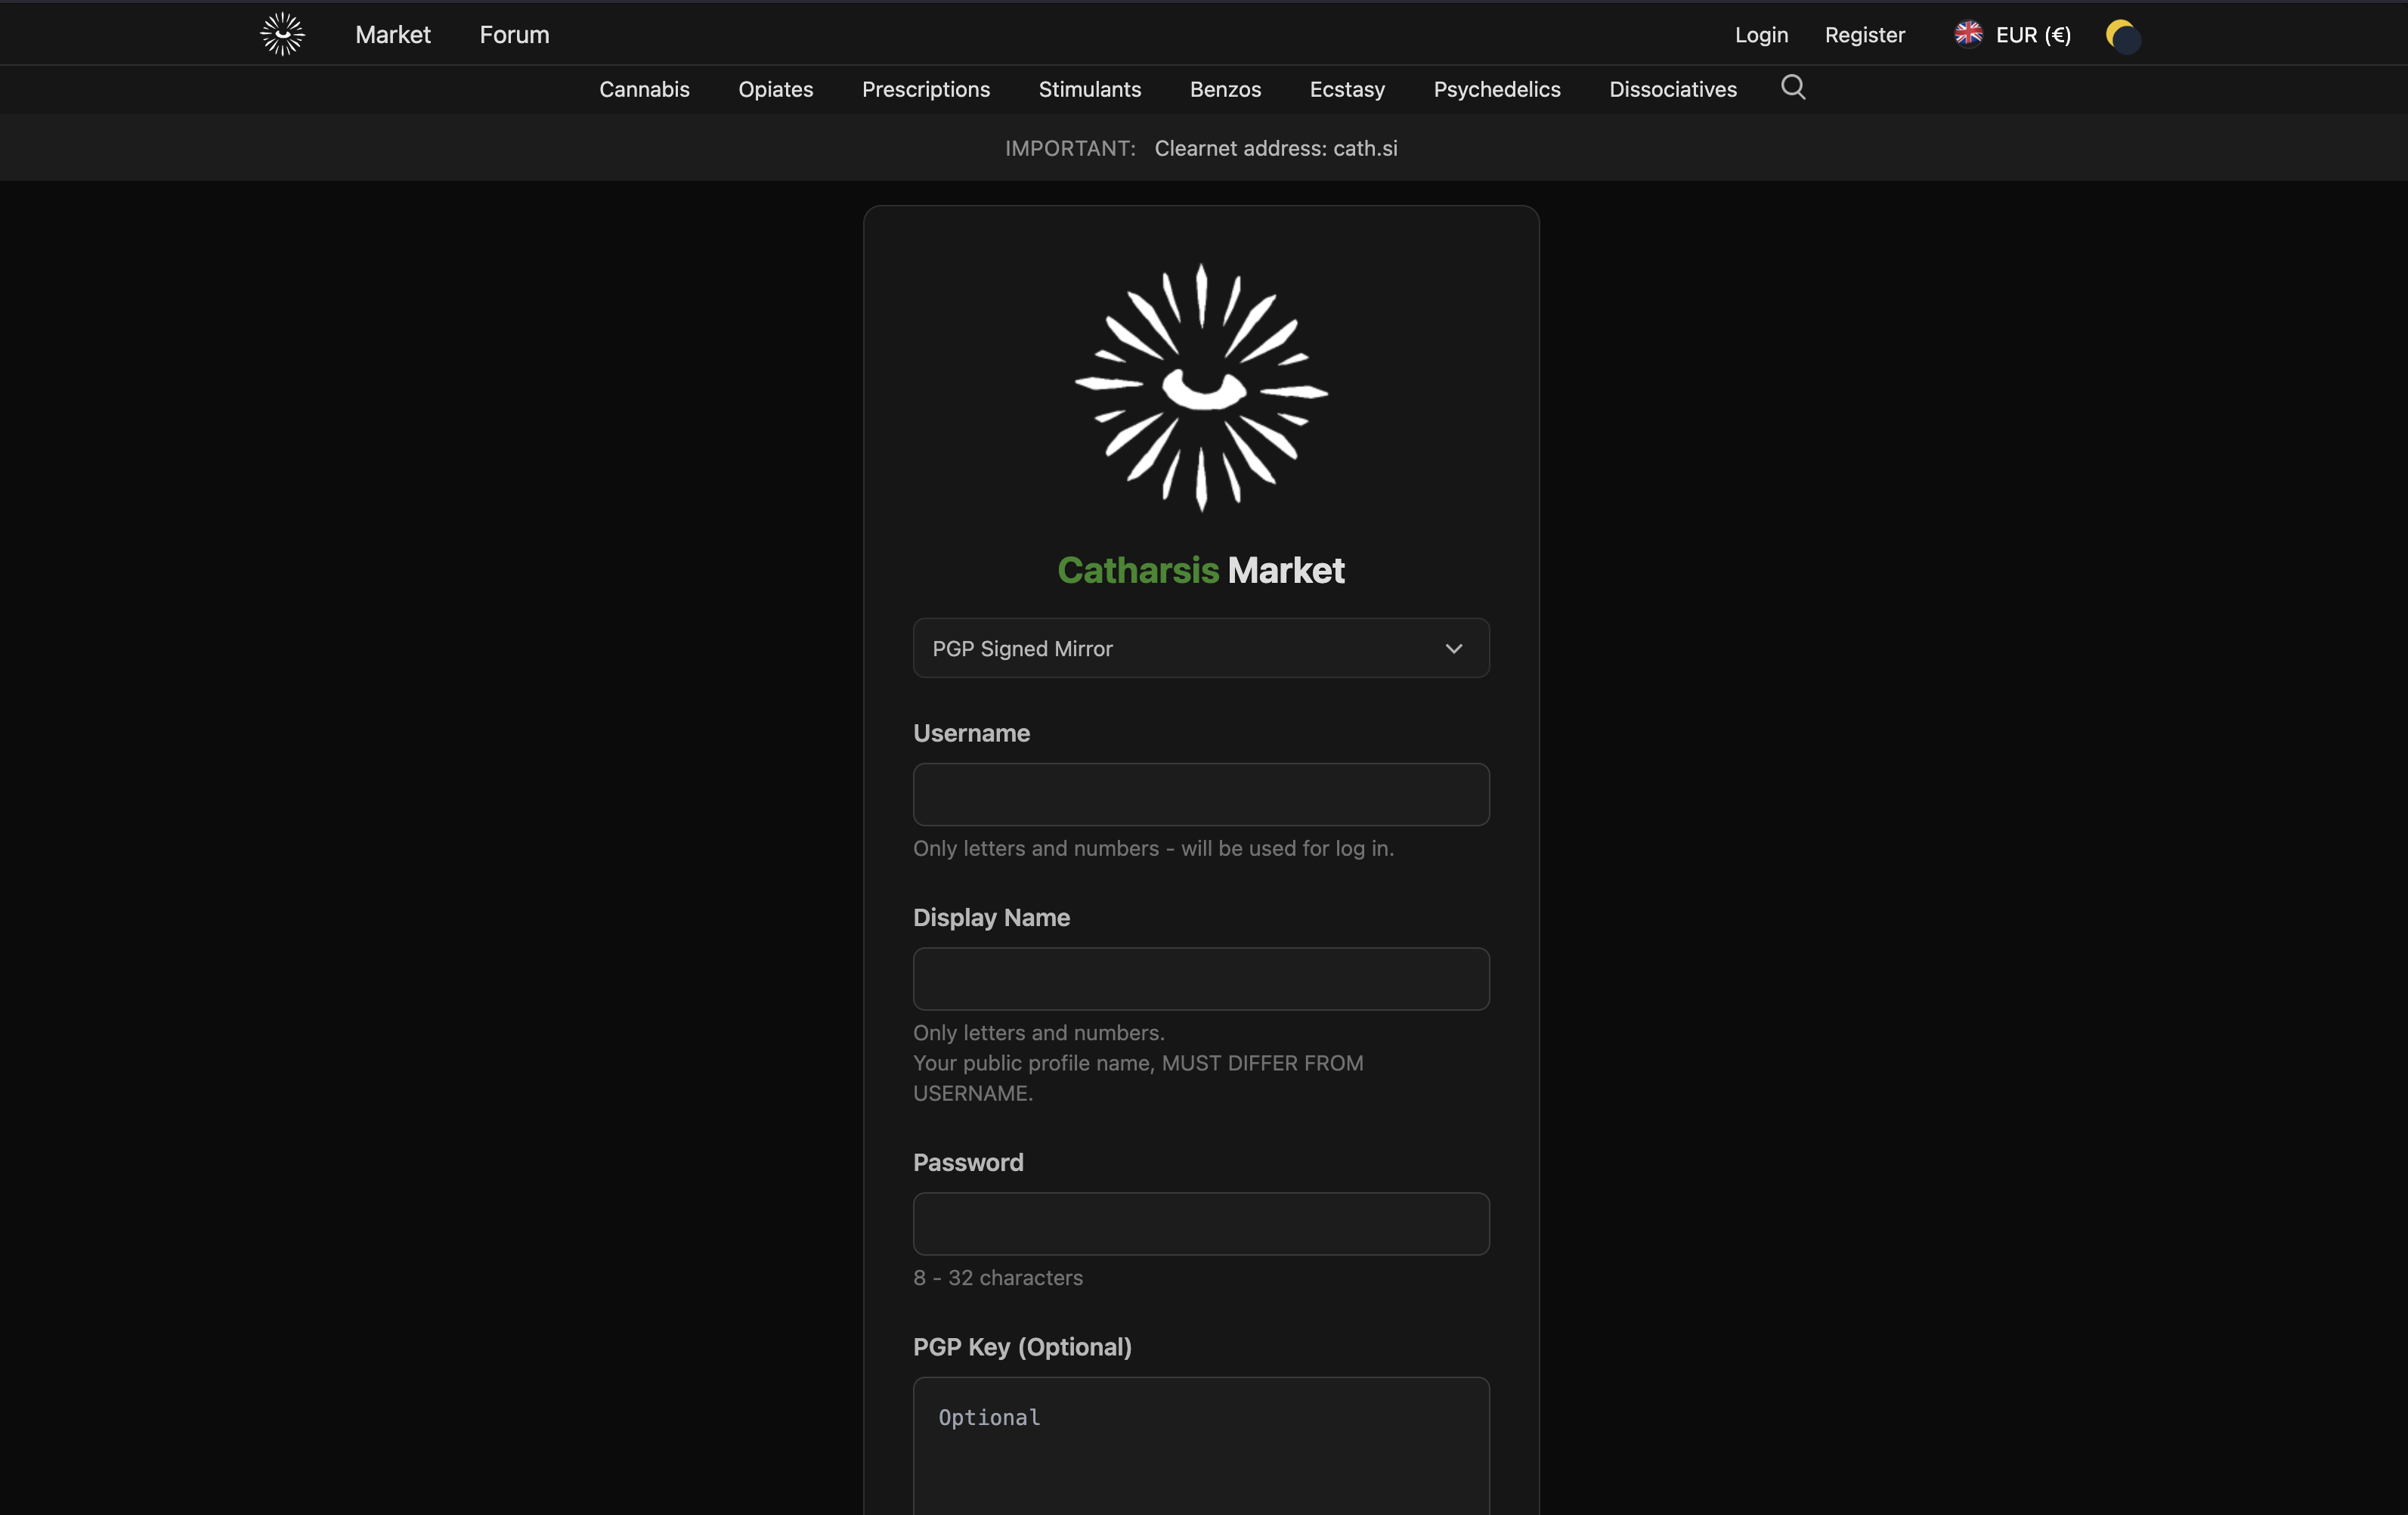
Task: Click the UK flag currency icon
Action: click(1968, 33)
